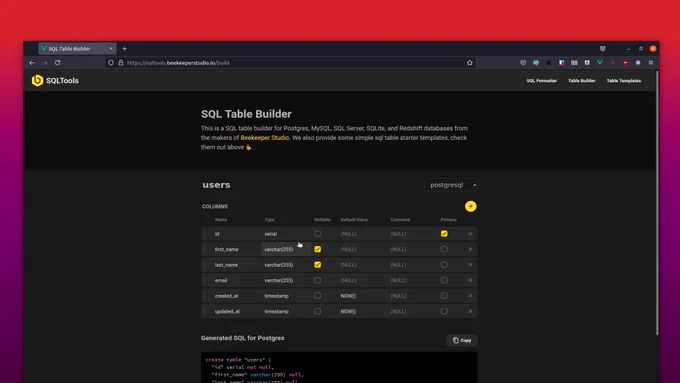Click the green V extension icon

point(600,63)
